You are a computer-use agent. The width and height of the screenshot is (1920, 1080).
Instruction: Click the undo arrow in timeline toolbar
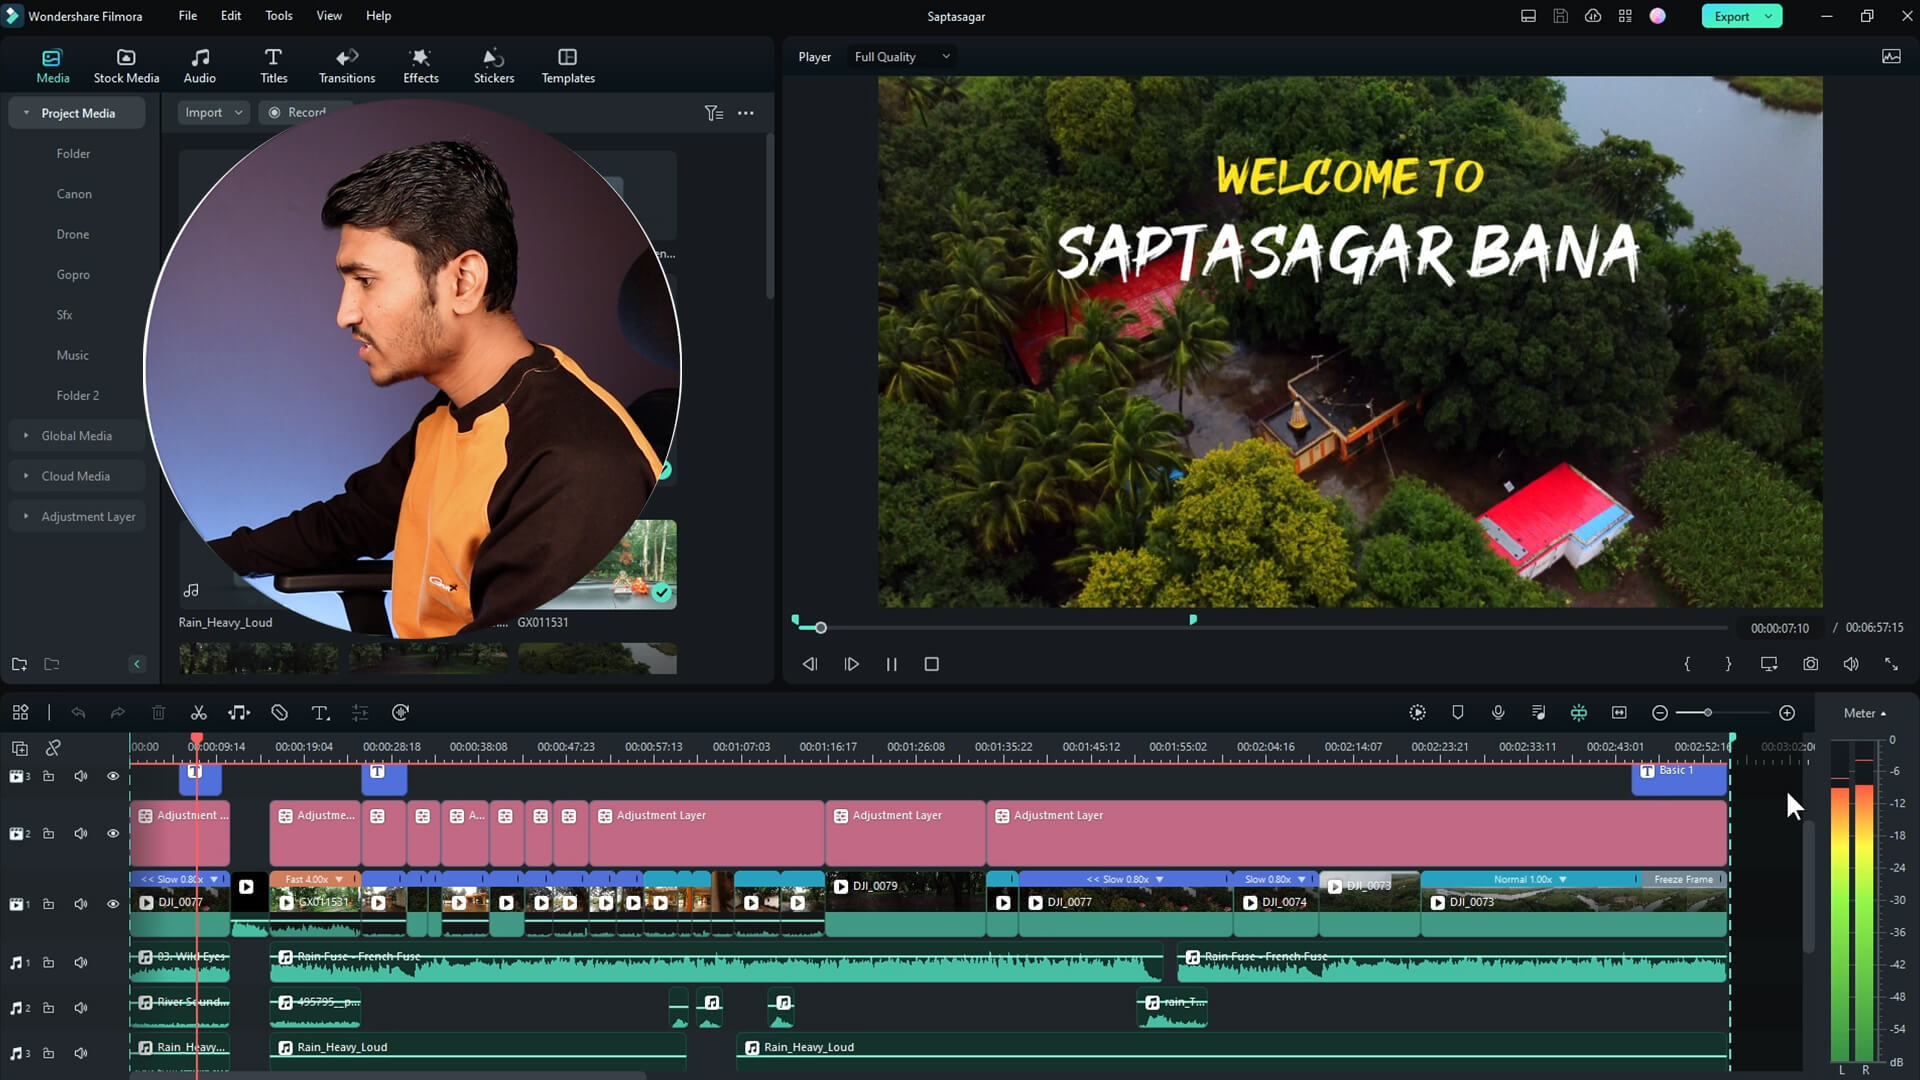click(x=78, y=713)
